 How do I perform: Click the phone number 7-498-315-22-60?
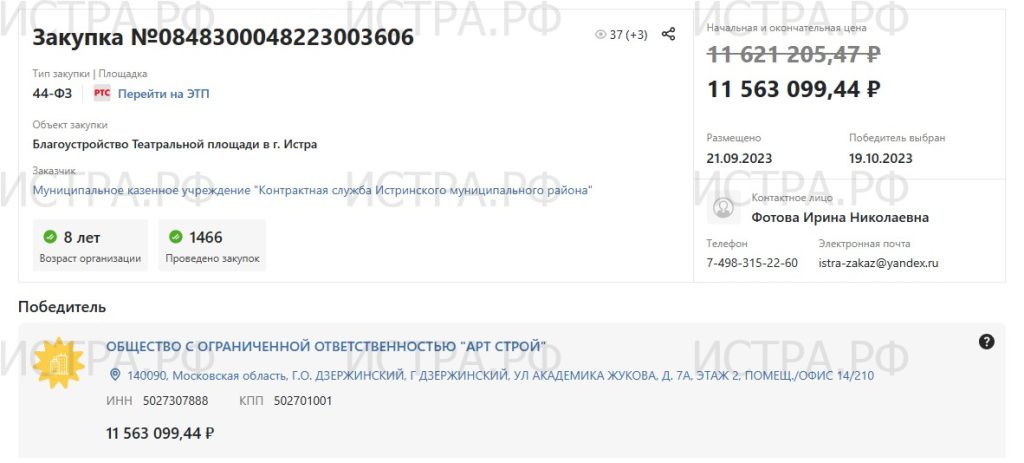pos(752,263)
